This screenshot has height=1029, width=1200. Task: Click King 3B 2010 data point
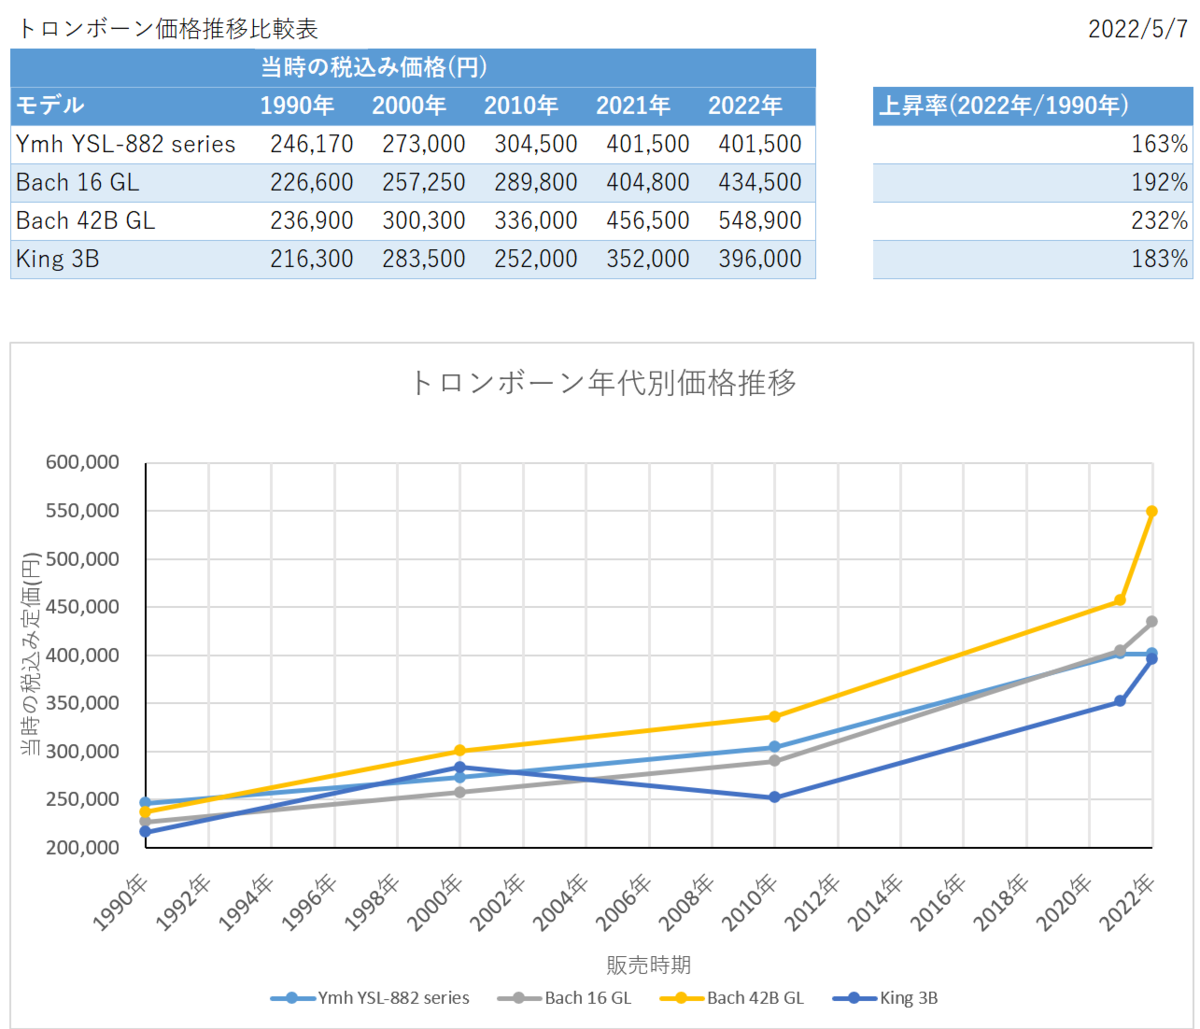[774, 797]
